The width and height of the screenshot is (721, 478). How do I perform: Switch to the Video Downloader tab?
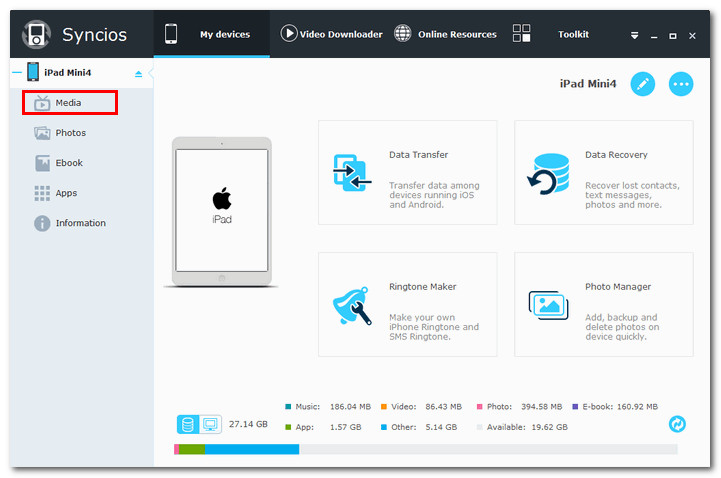[332, 34]
